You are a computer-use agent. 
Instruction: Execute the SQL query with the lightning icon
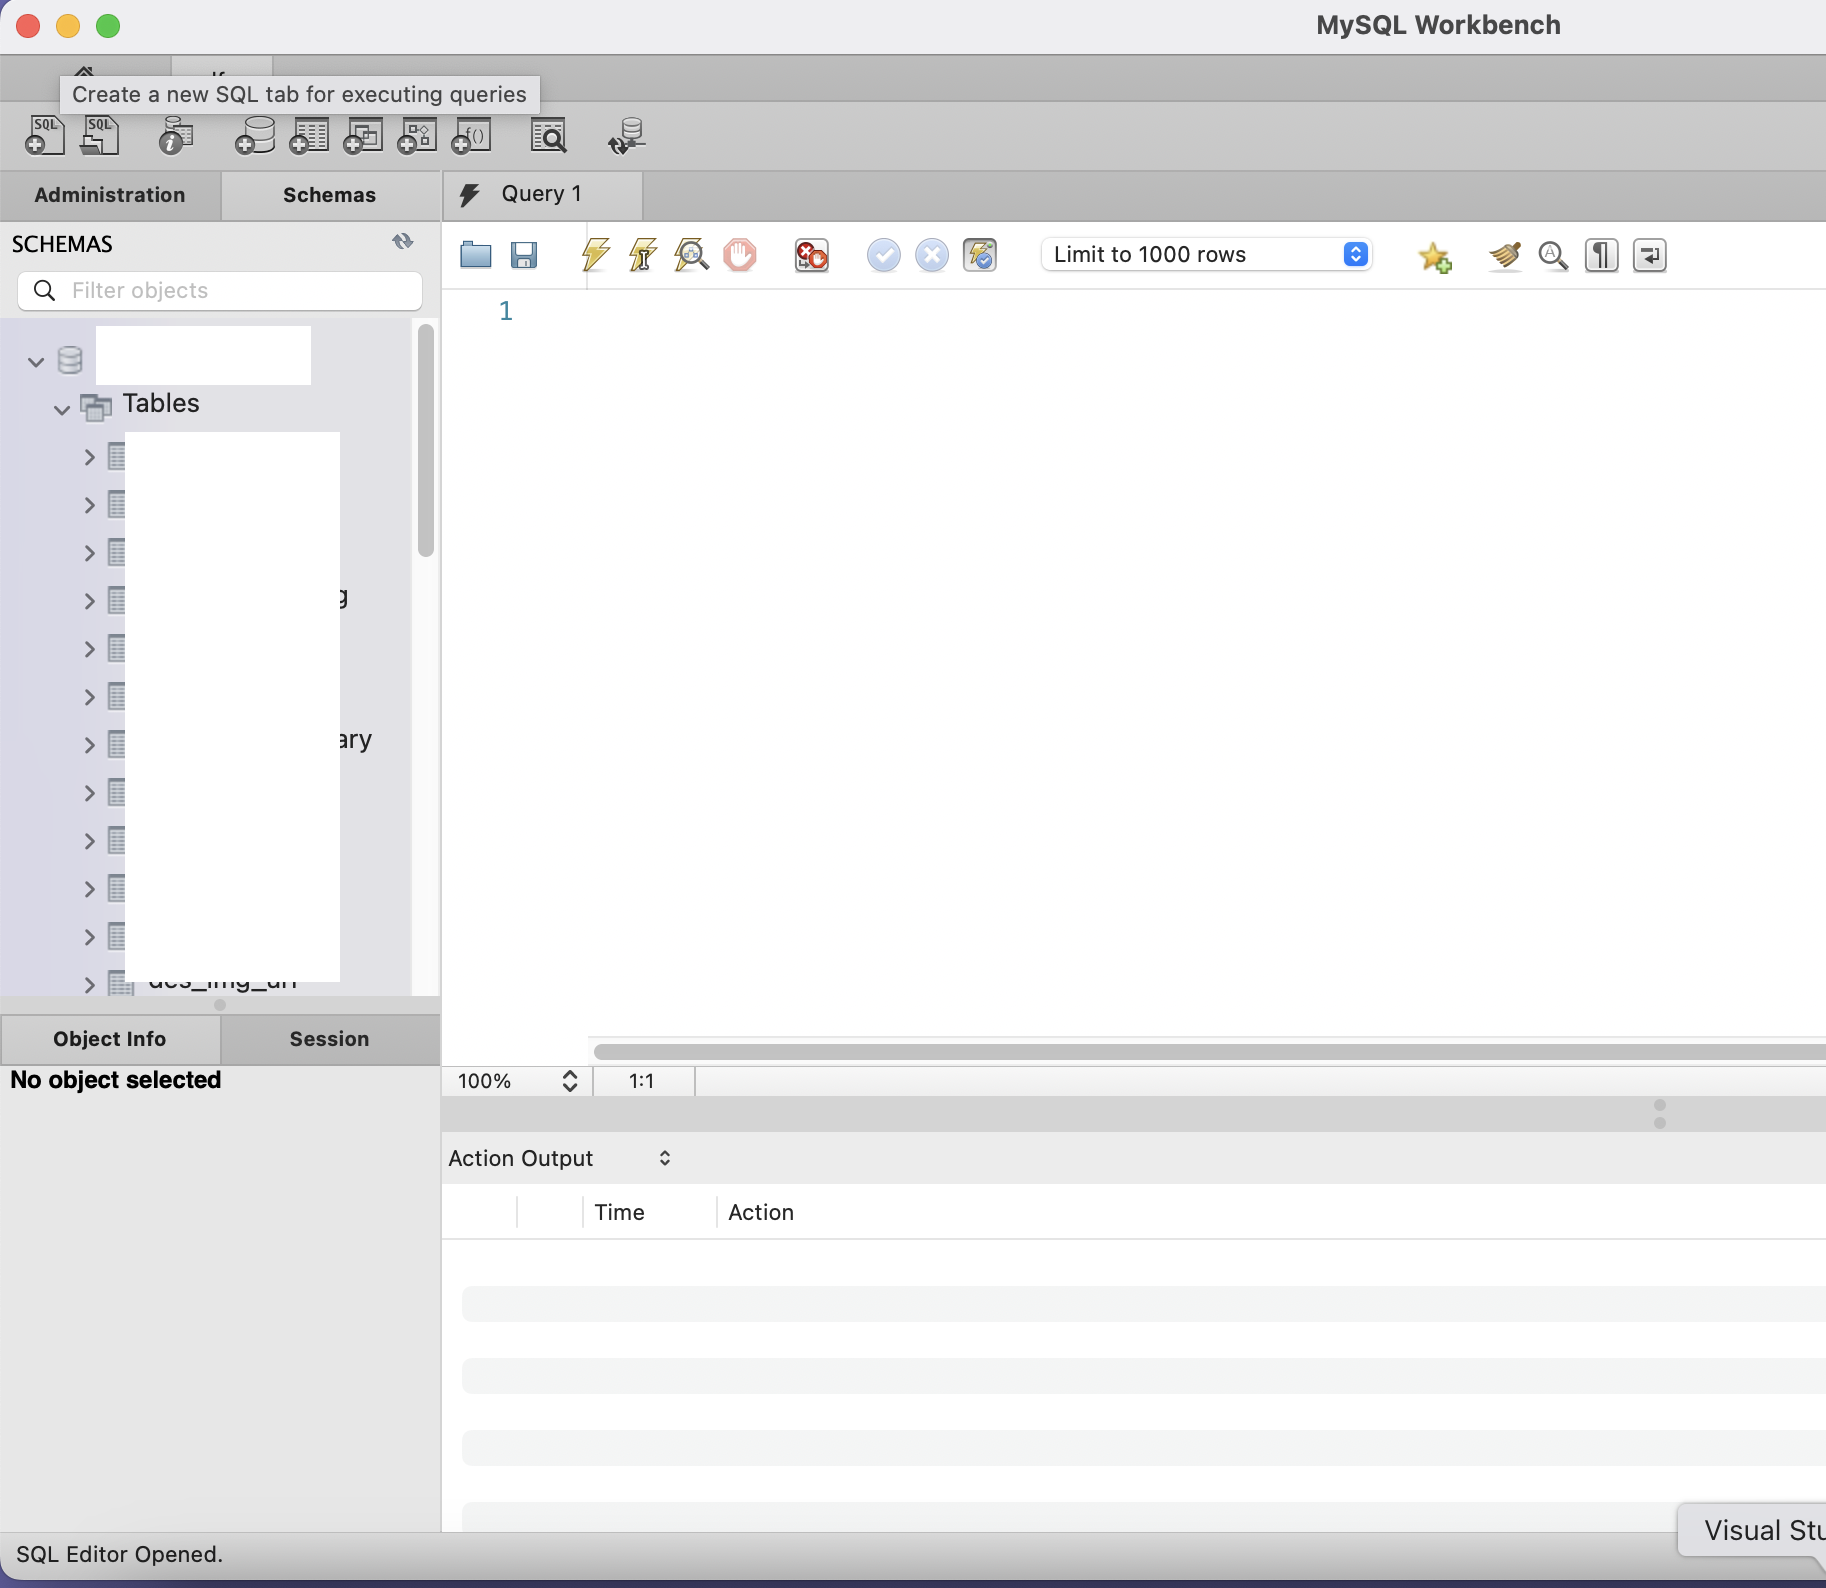click(x=594, y=255)
